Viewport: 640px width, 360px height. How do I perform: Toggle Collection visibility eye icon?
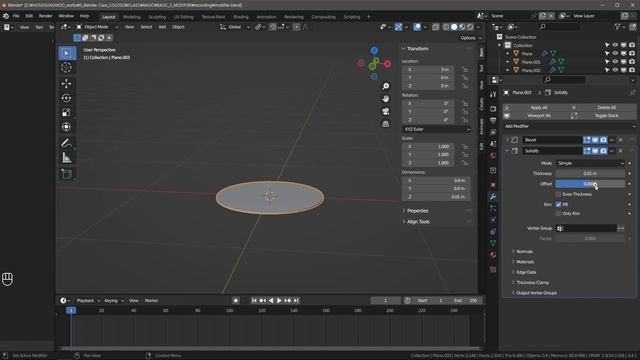pyautogui.click(x=615, y=45)
